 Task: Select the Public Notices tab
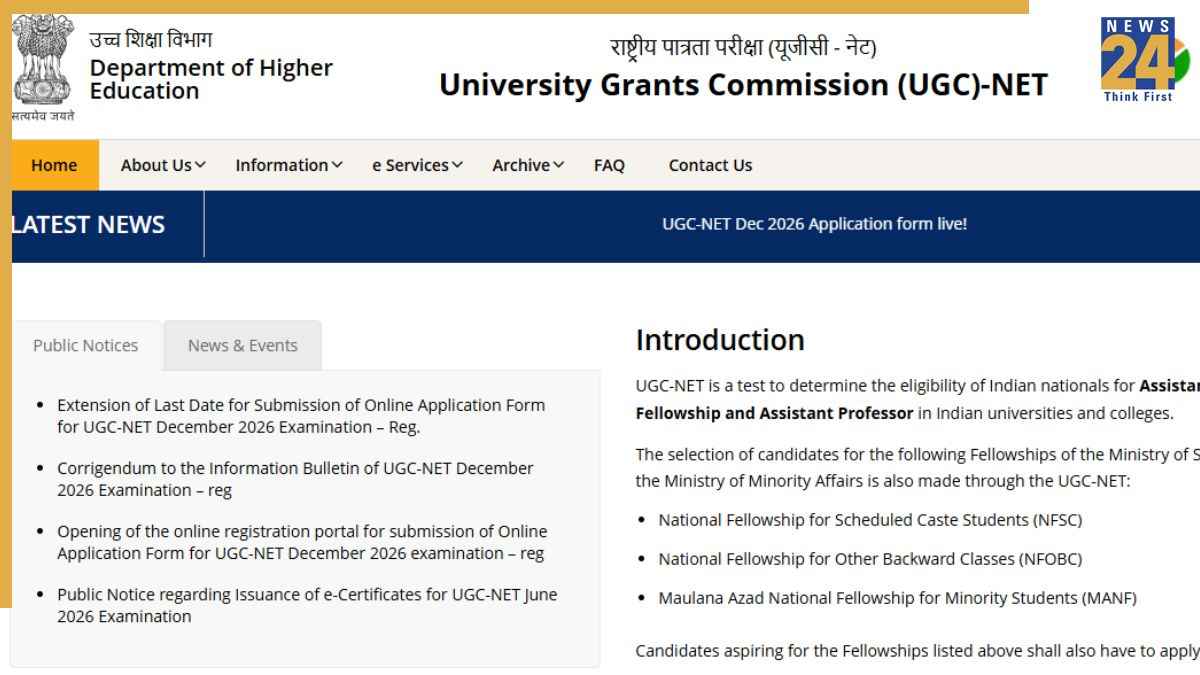pos(86,345)
